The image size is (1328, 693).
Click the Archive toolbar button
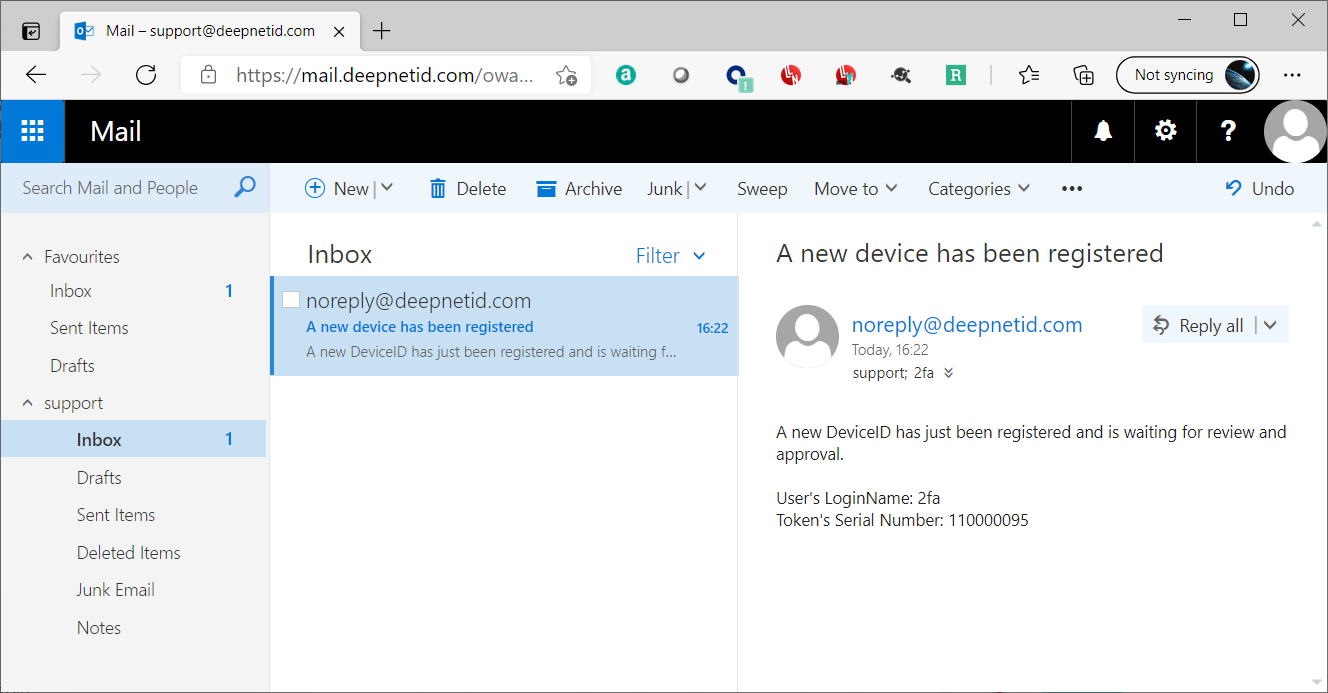click(x=579, y=189)
